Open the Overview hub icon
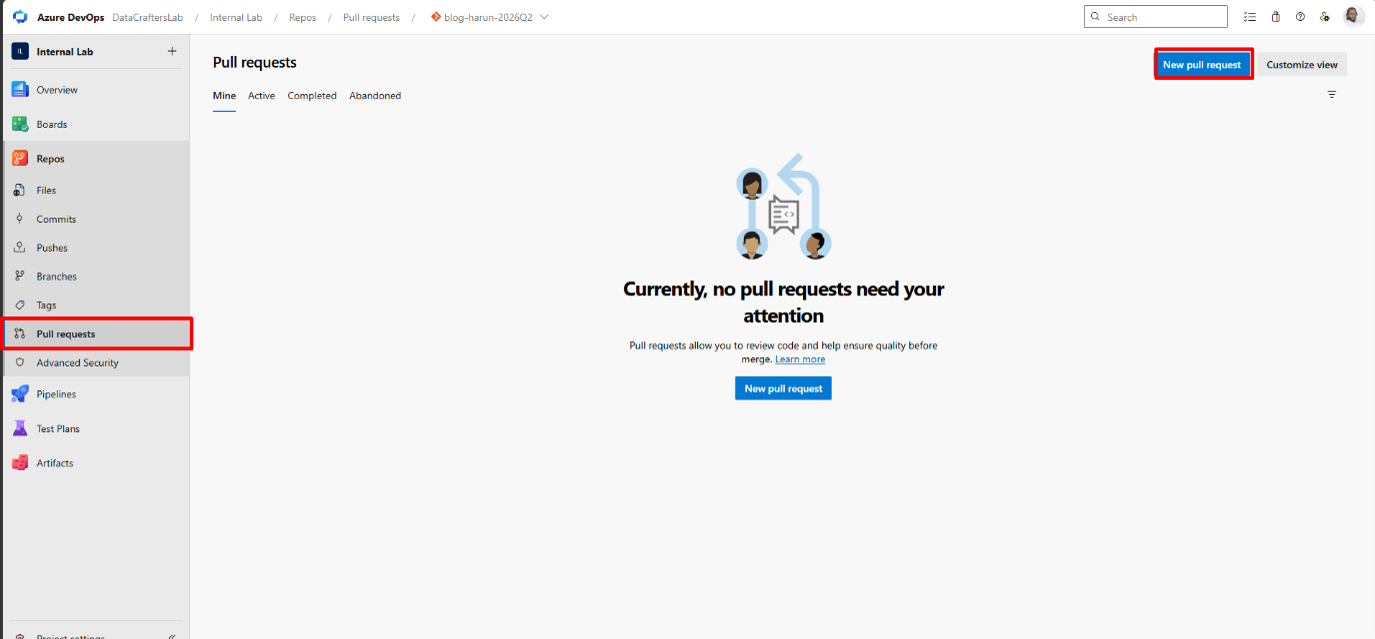This screenshot has width=1375, height=639. 20,89
